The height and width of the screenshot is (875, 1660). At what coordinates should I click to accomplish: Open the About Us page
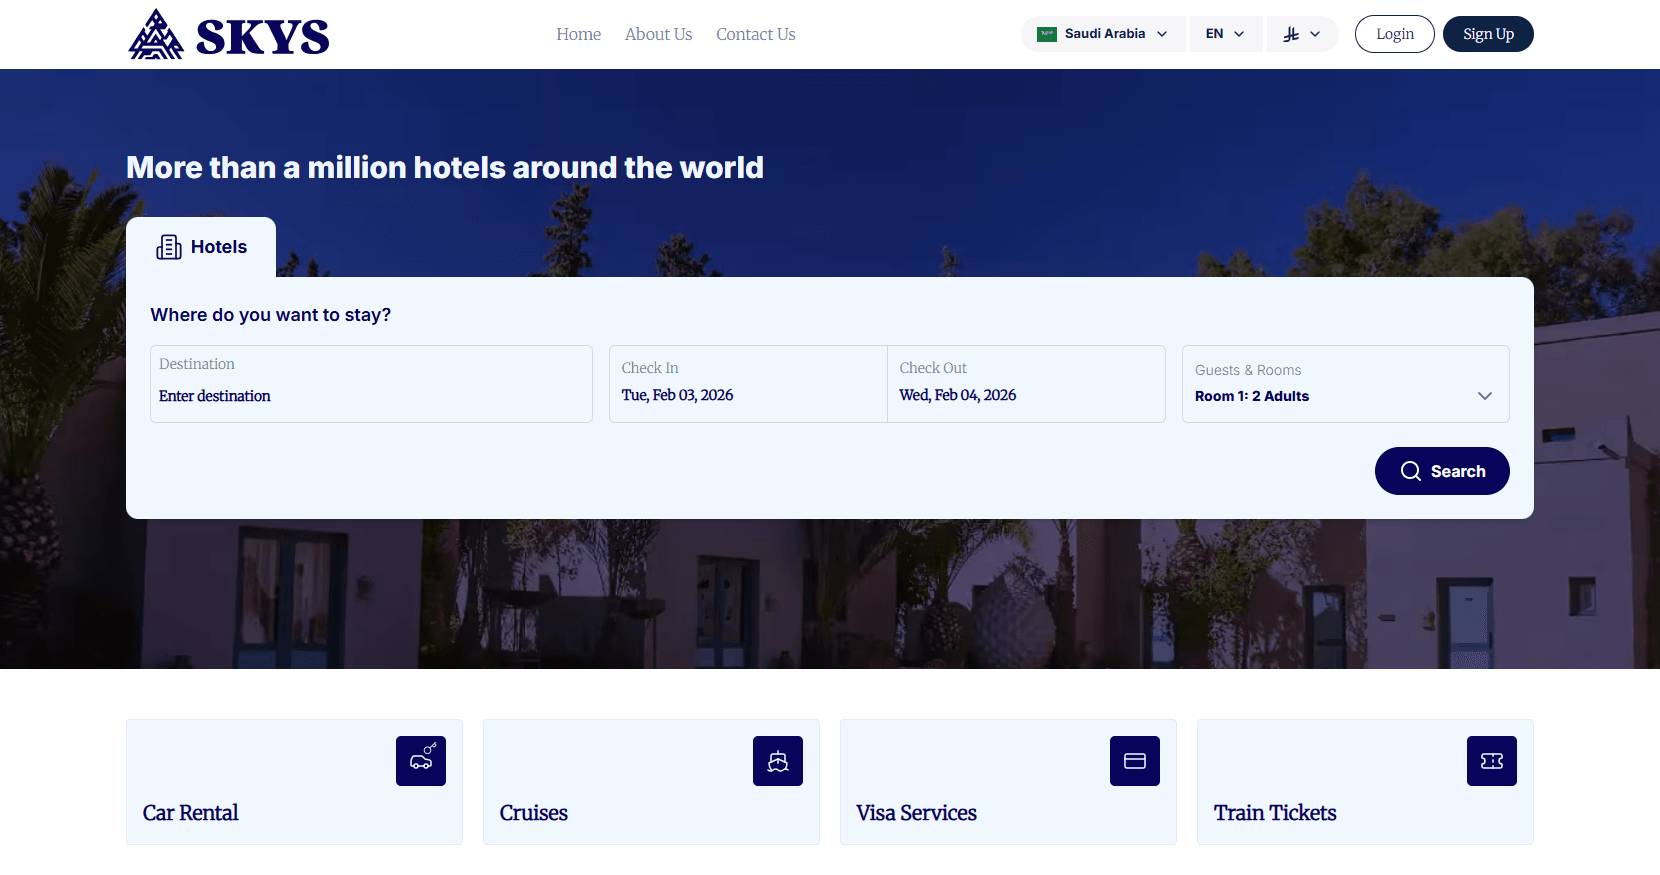point(659,34)
